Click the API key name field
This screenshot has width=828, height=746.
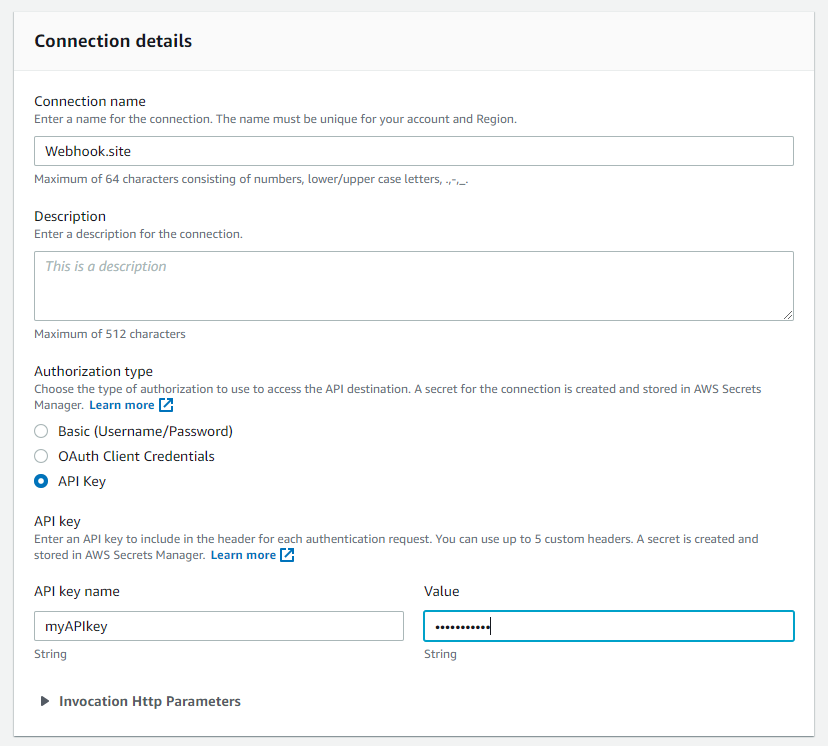coord(218,626)
